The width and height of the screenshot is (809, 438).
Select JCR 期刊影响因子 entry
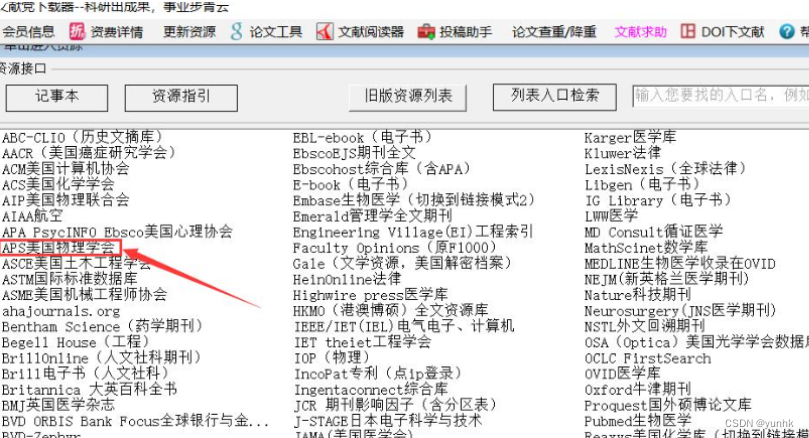tap(395, 405)
